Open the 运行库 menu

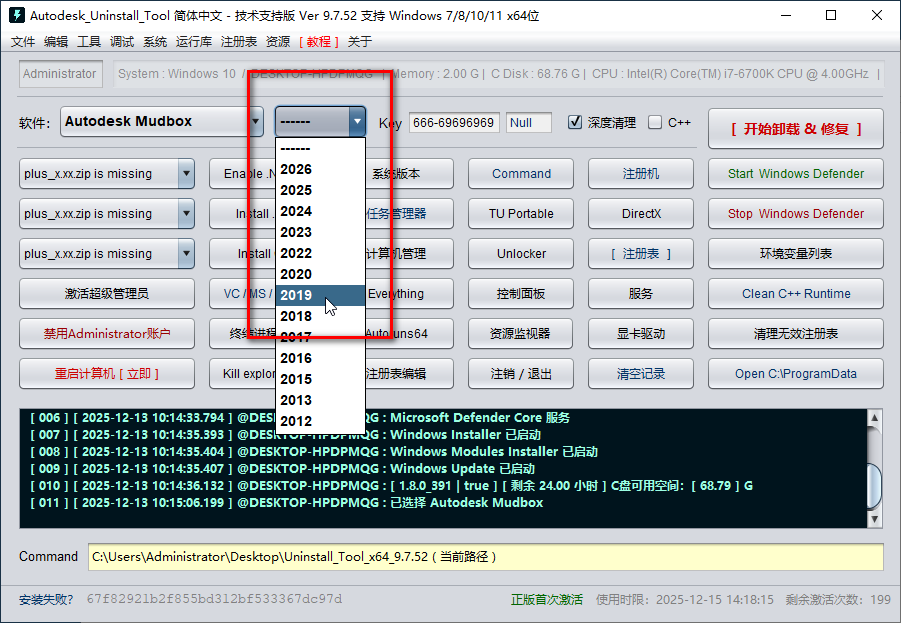194,41
